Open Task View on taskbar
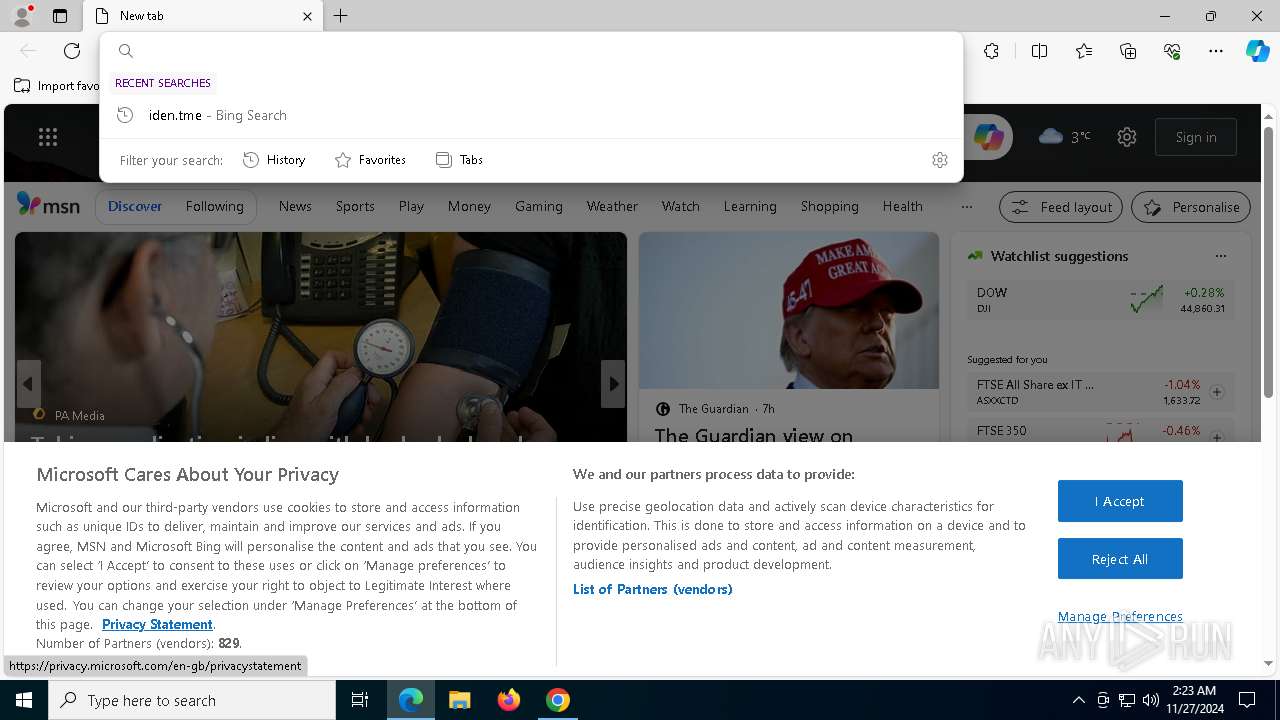 [x=360, y=700]
